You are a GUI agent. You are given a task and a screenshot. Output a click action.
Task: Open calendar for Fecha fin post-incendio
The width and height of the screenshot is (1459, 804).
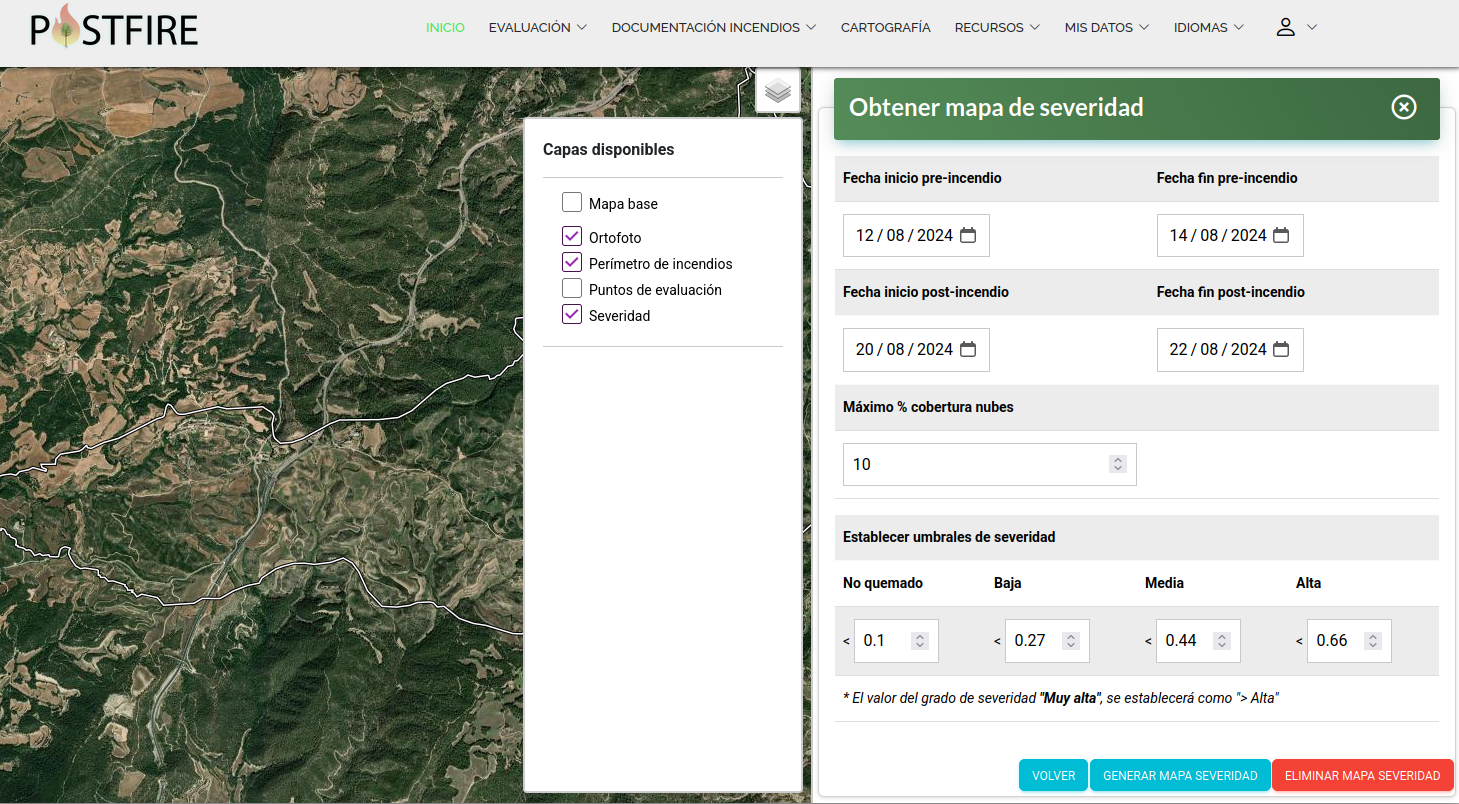click(1281, 350)
